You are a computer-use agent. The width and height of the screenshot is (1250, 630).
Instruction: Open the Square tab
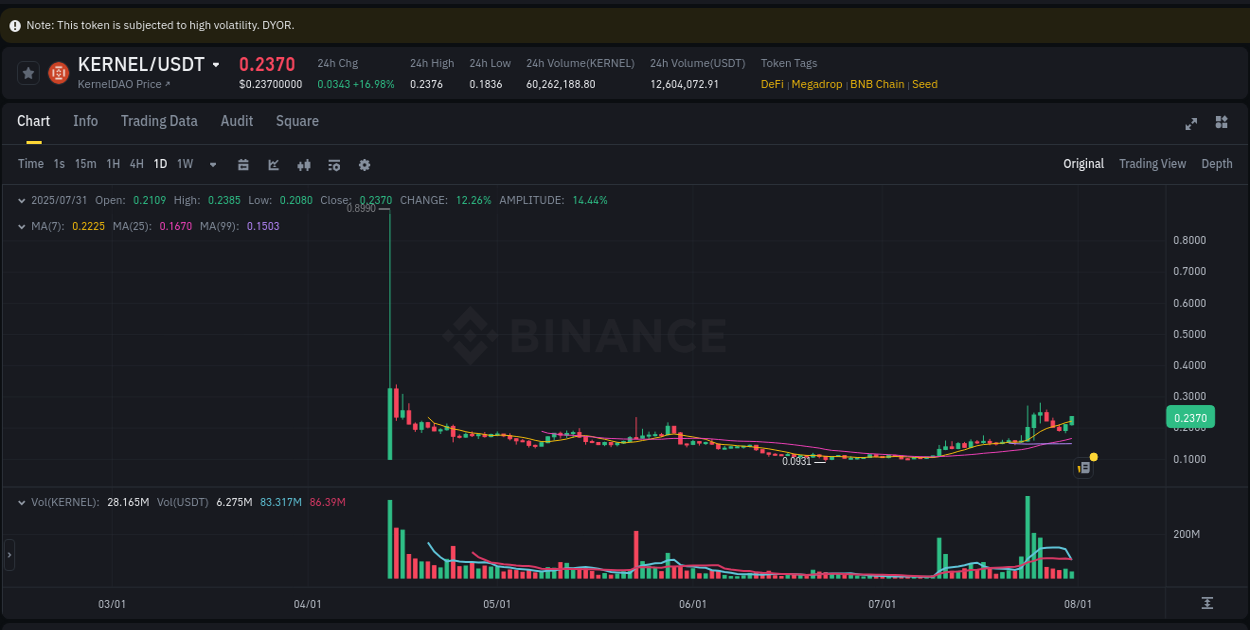[297, 121]
